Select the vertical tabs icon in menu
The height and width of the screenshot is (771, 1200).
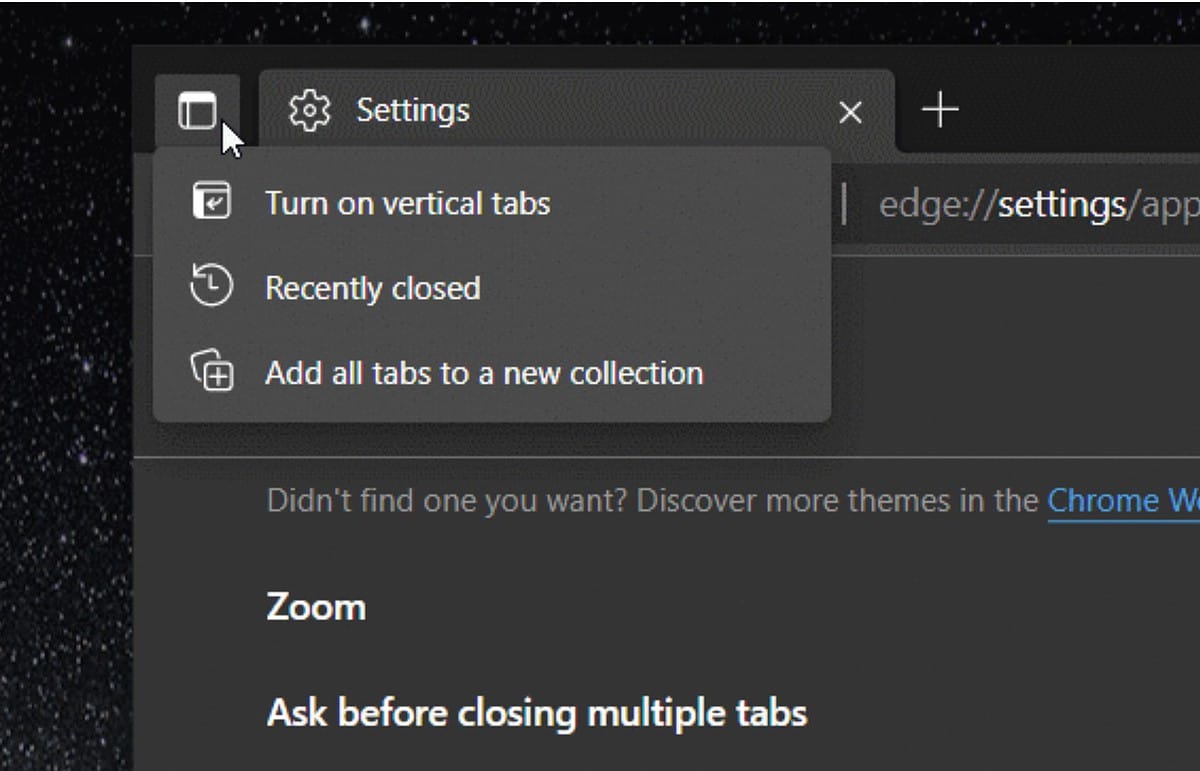coord(212,202)
